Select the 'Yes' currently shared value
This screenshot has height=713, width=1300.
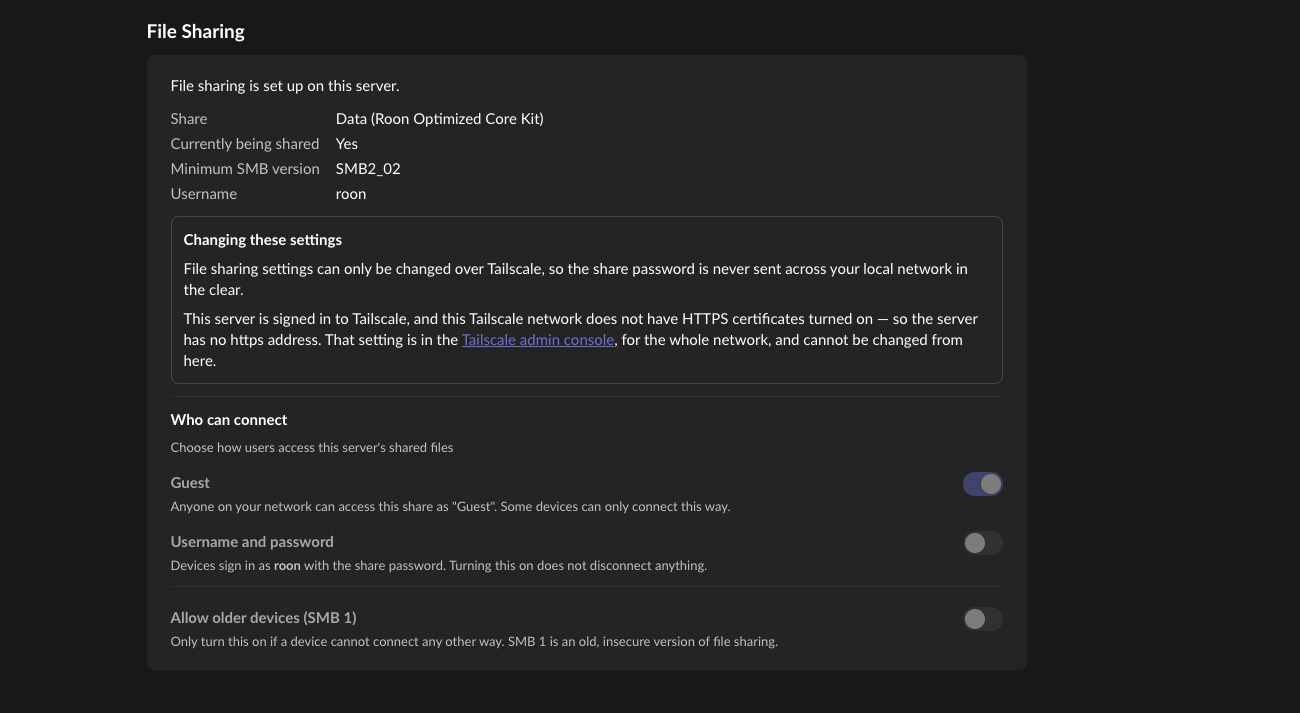tap(347, 144)
